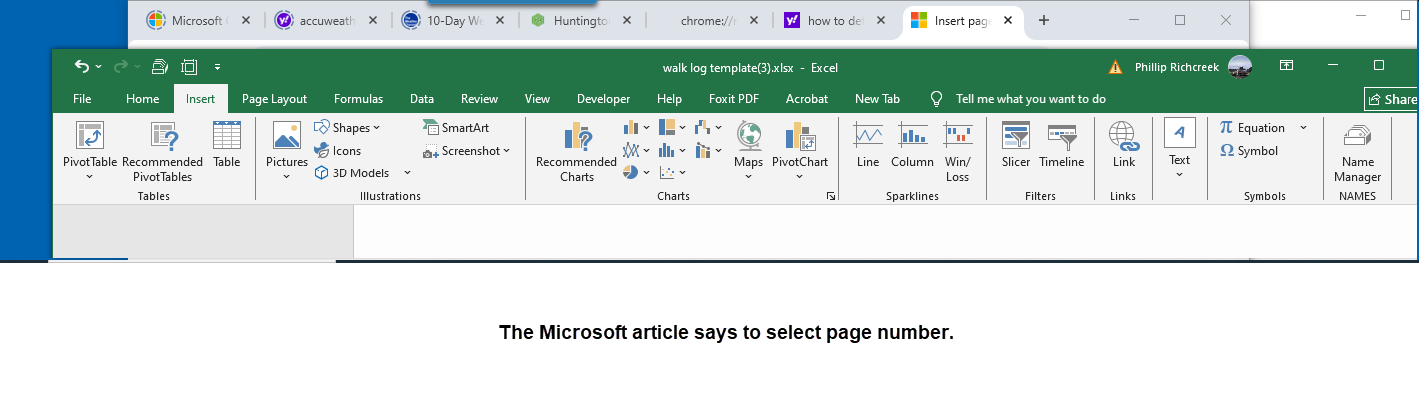Switch to the Page Layout tab
Screen dimensions: 1419x416
coord(274,99)
